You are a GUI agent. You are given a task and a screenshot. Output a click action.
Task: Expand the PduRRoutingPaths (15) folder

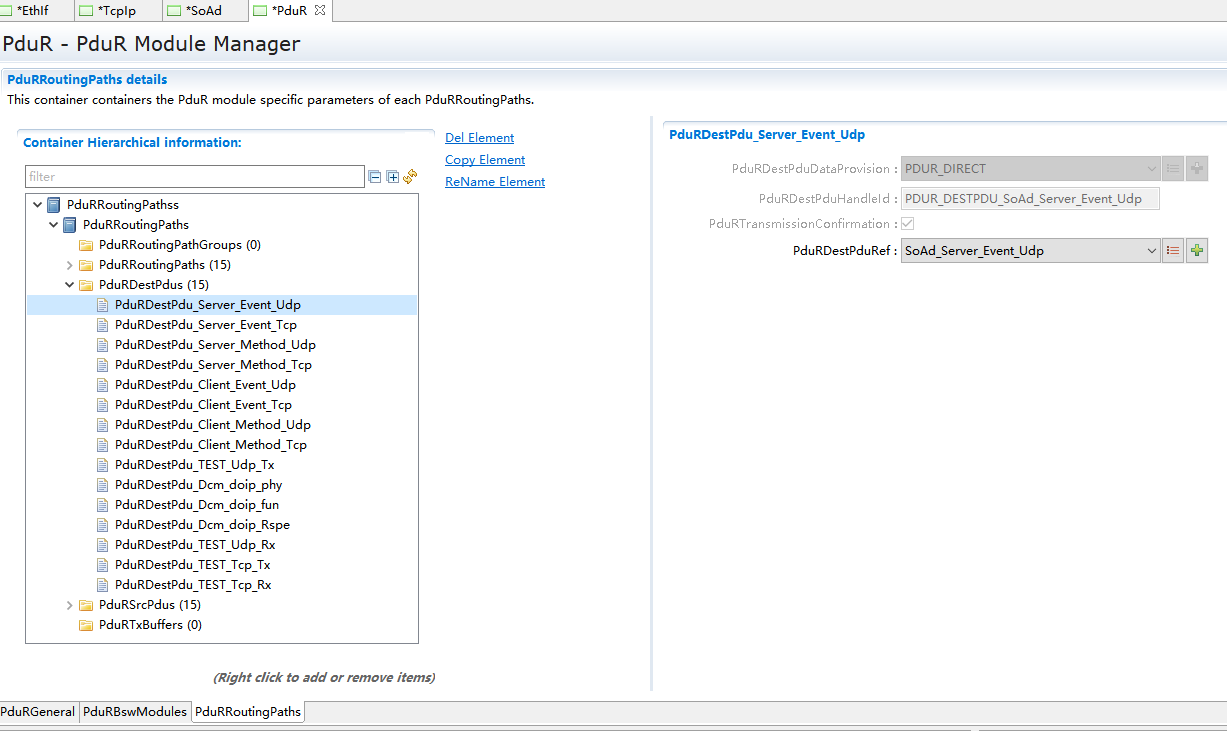tap(69, 265)
